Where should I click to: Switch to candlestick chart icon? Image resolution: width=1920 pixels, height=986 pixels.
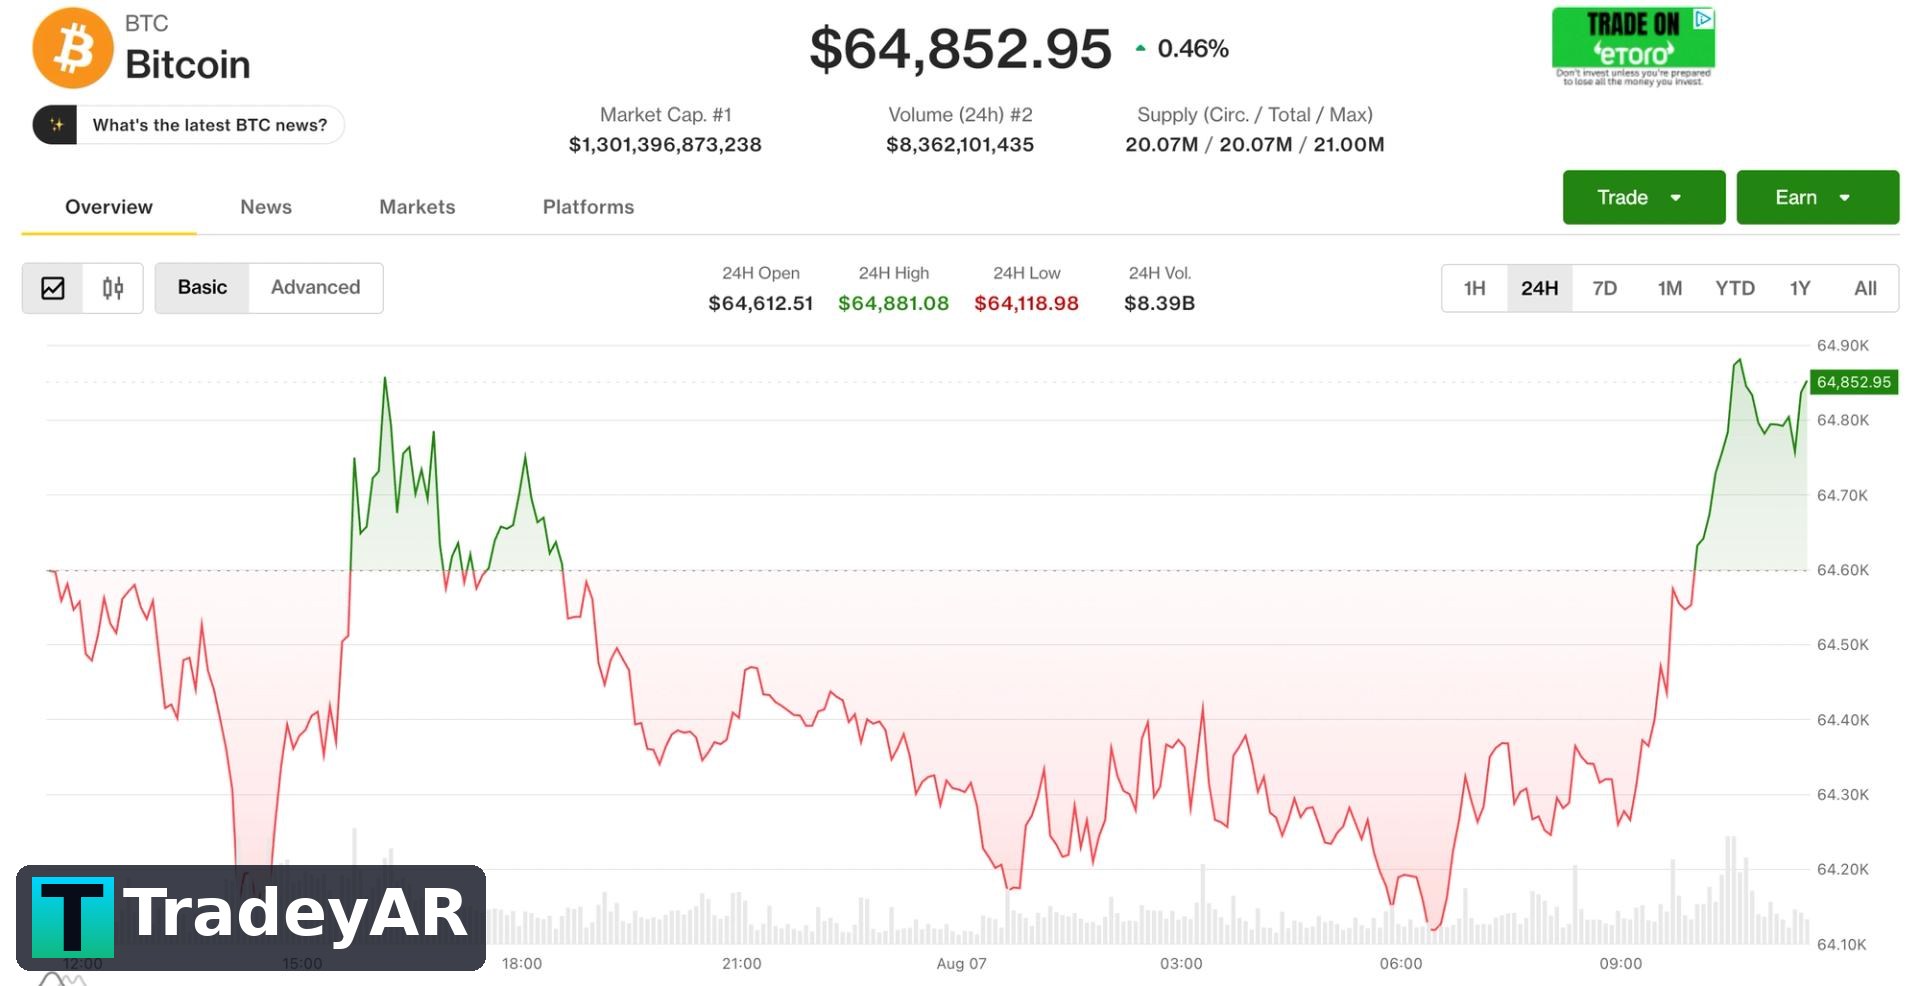pos(113,288)
